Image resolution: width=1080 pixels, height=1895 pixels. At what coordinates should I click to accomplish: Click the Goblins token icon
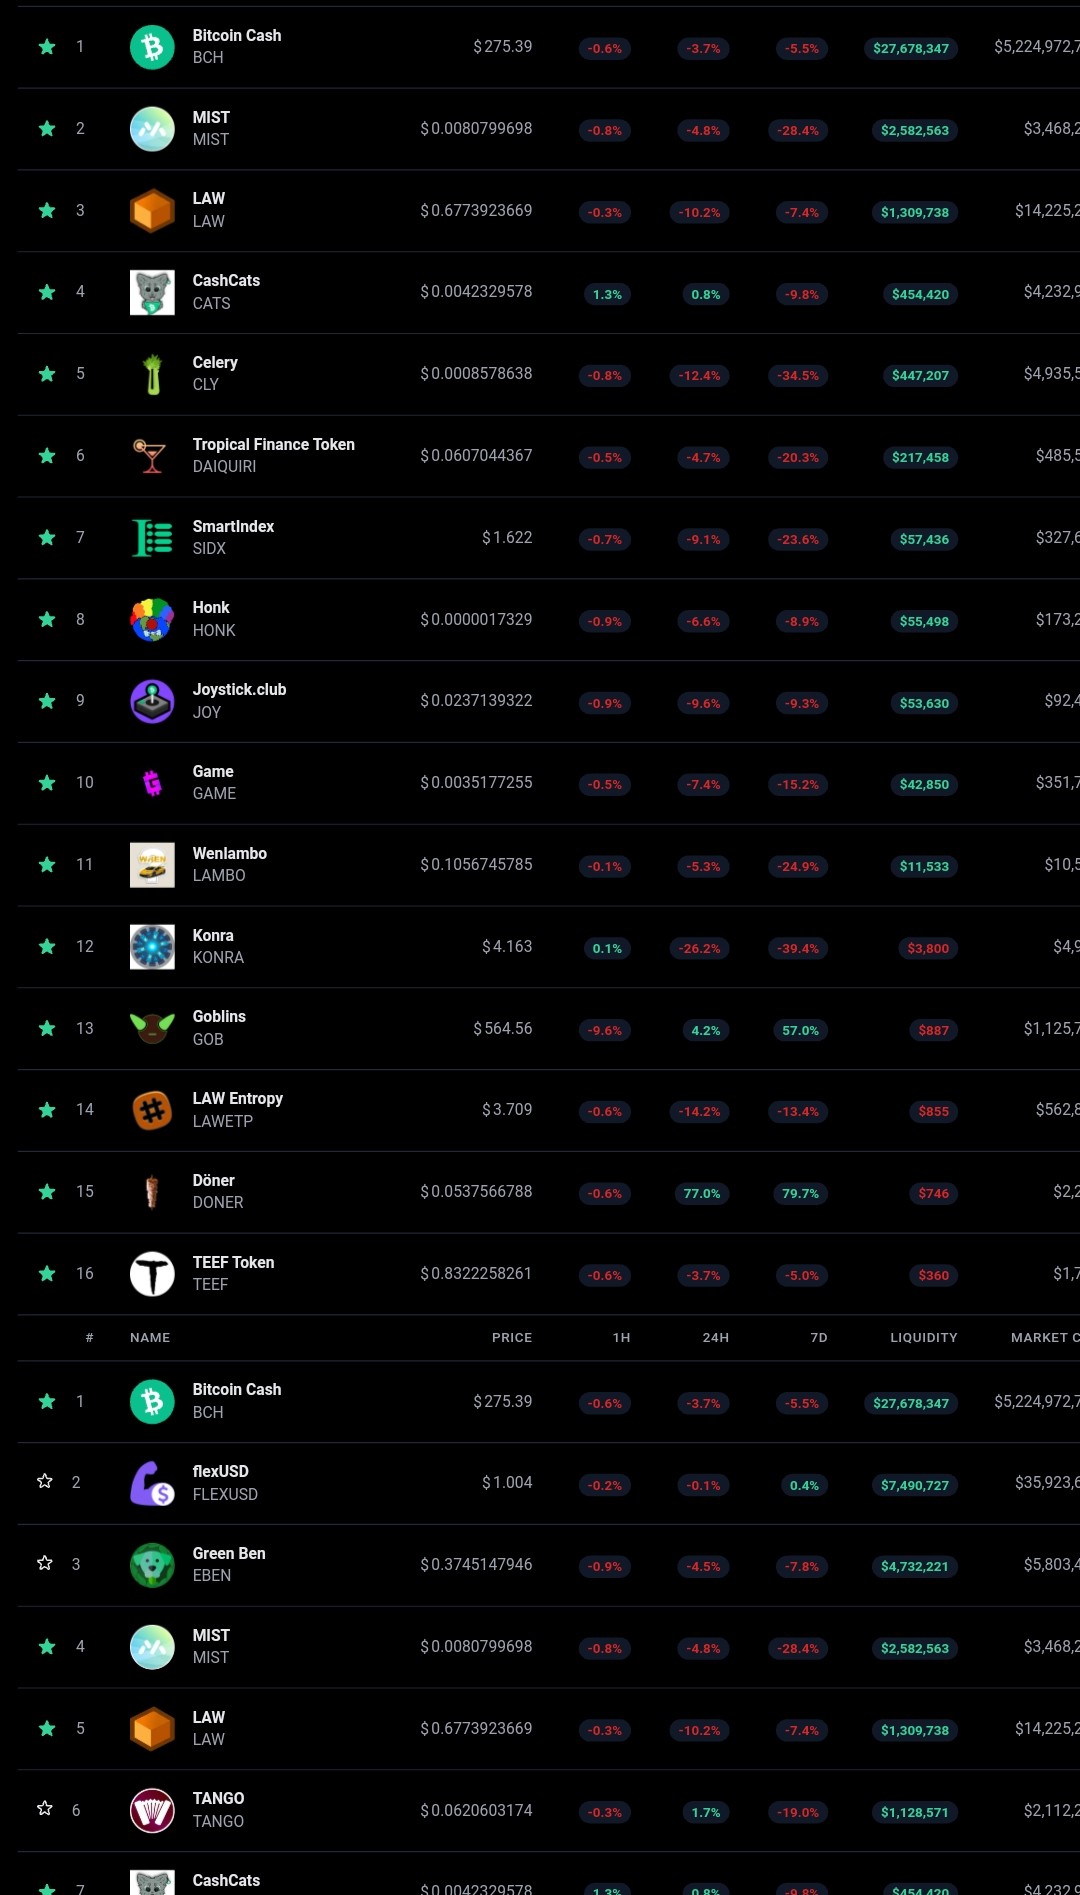pyautogui.click(x=152, y=1028)
